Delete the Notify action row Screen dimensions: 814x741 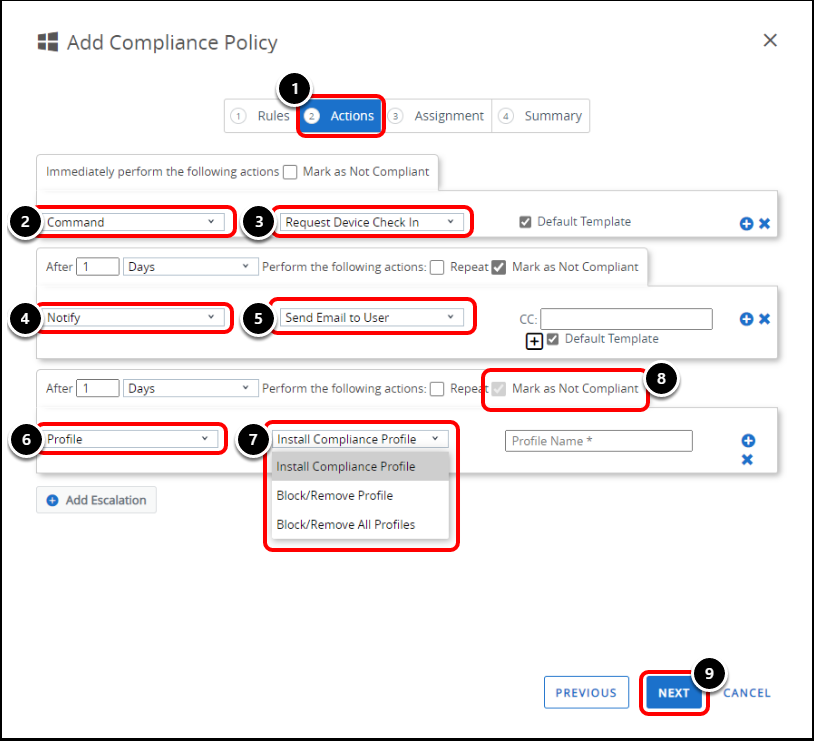[764, 319]
